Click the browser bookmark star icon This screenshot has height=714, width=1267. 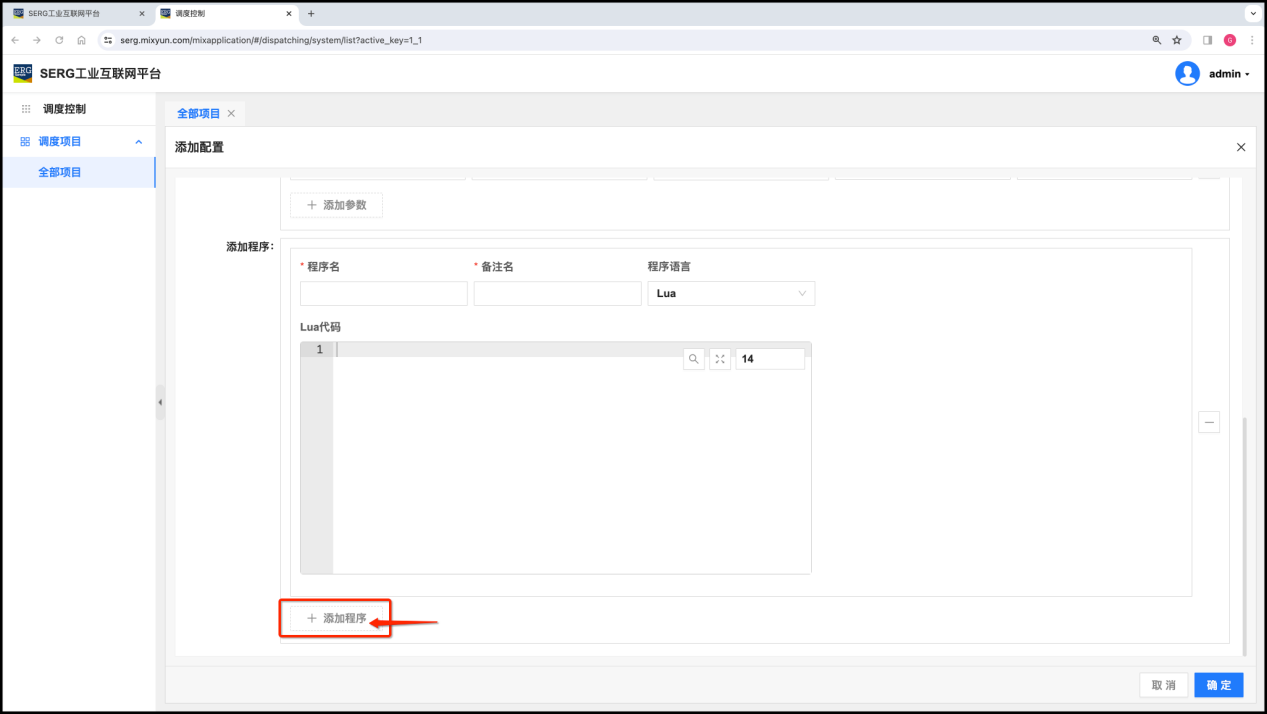tap(1177, 40)
